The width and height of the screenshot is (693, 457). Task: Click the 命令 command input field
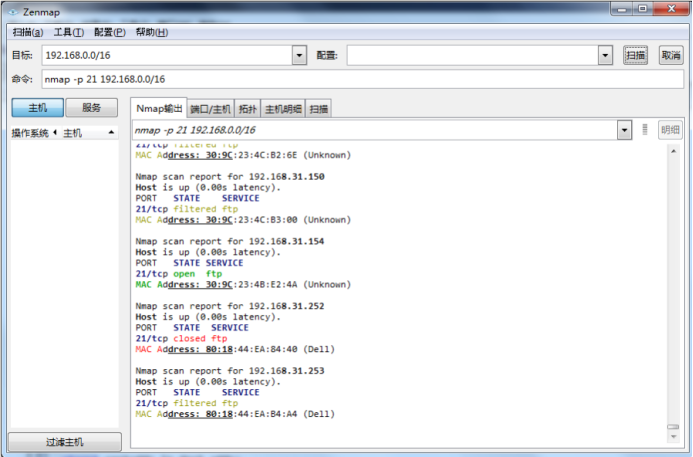[362, 79]
